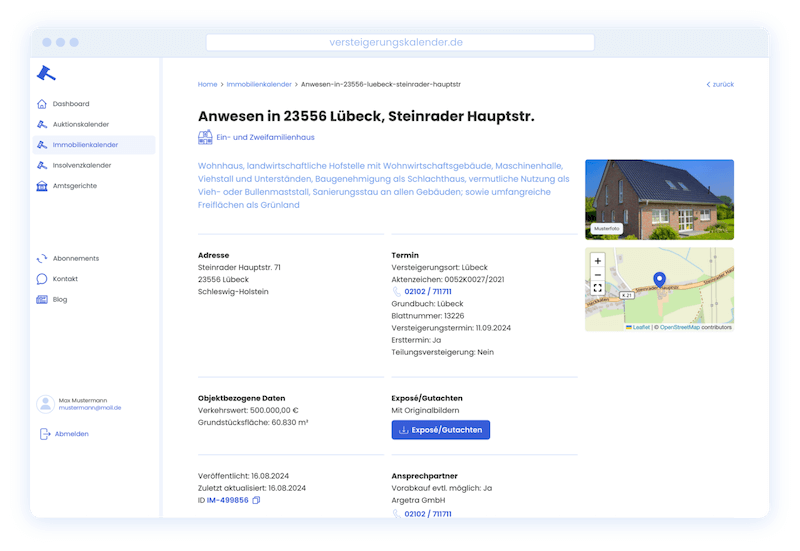
Task: Download the Exposé/Gutachten
Action: [440, 430]
